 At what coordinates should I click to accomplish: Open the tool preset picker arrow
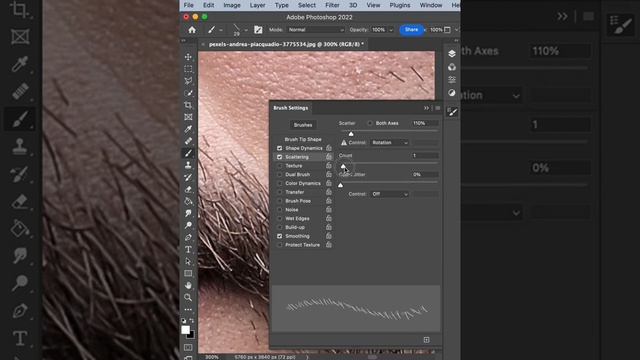click(221, 30)
